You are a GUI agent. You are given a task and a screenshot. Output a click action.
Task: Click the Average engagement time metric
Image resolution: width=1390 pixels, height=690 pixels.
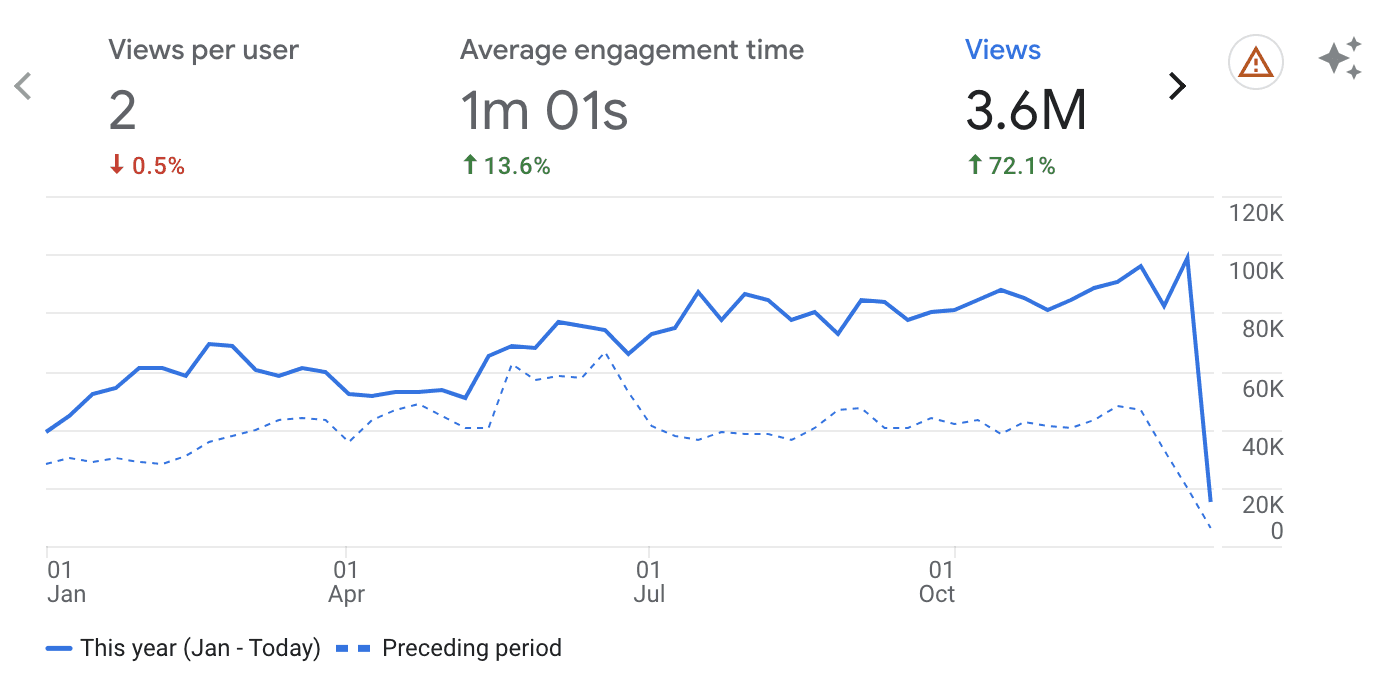click(x=631, y=49)
